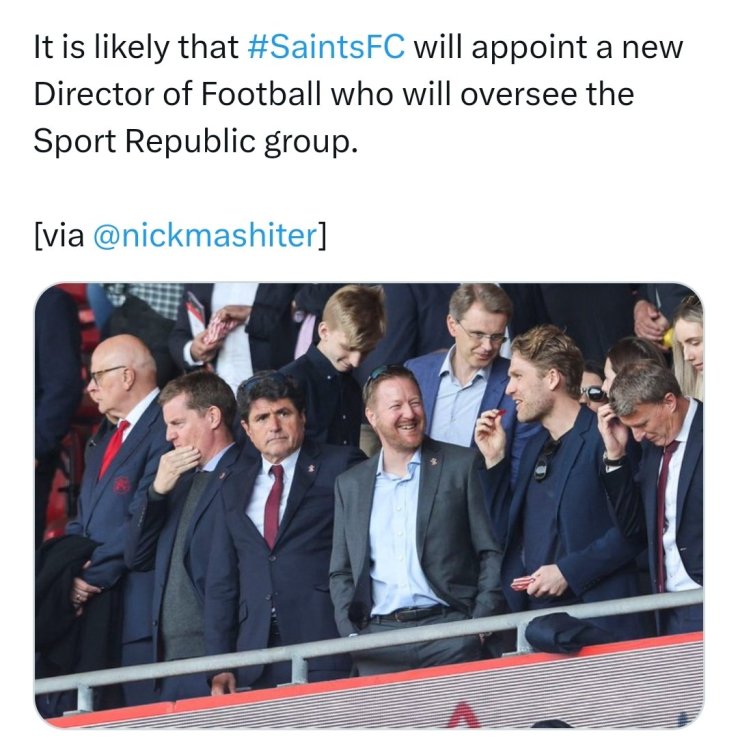This screenshot has width=738, height=750.
Task: Click the "[via" text before the mention
Action: 58,237
